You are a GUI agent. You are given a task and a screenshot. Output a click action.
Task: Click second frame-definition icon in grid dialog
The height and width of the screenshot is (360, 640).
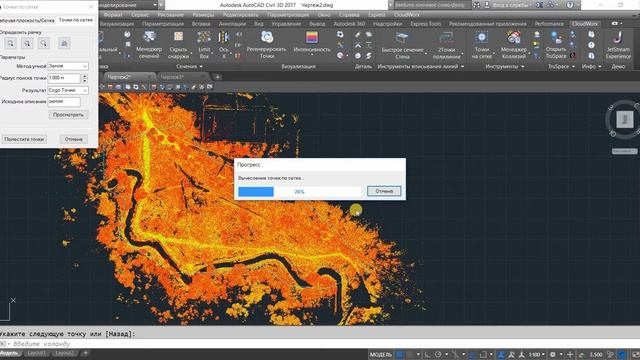coord(27,43)
